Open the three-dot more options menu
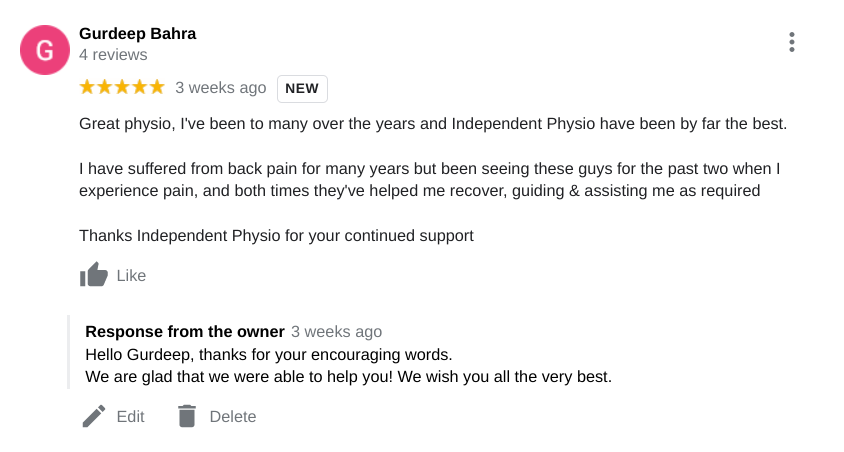 pyautogui.click(x=791, y=42)
